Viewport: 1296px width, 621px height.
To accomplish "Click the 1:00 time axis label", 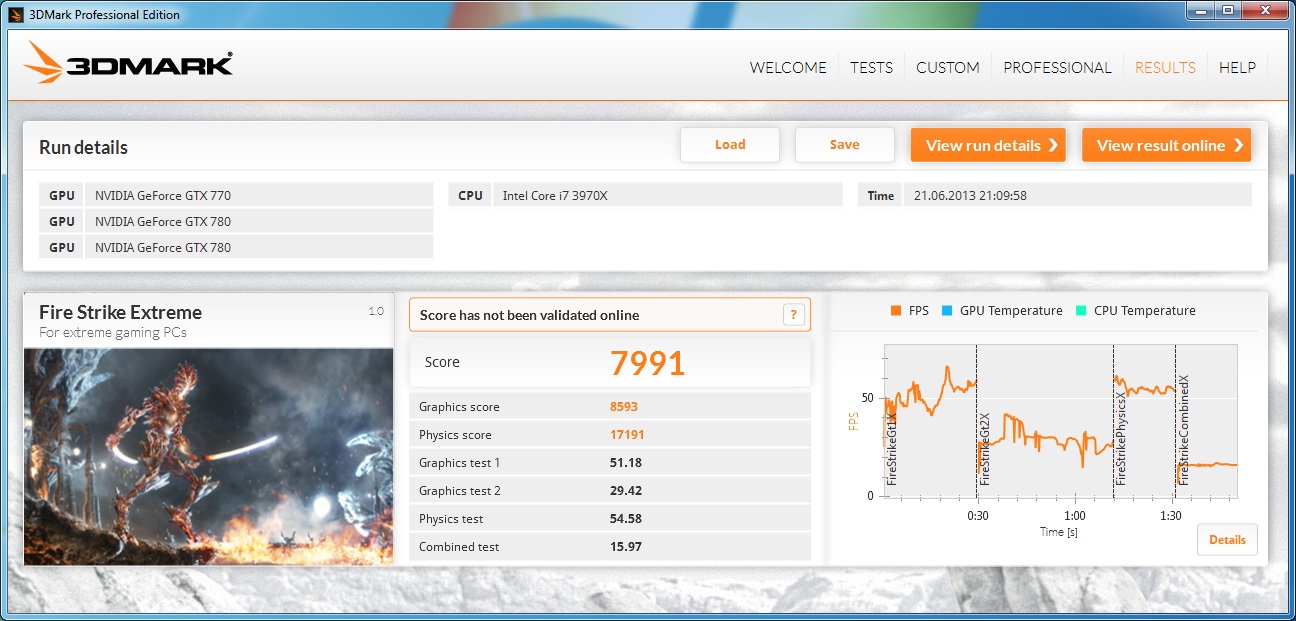I will tap(1074, 516).
